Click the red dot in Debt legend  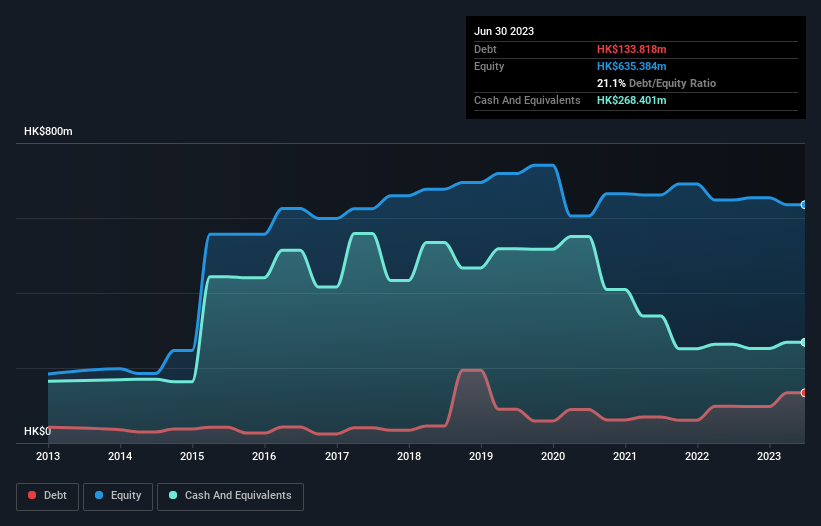point(32,495)
